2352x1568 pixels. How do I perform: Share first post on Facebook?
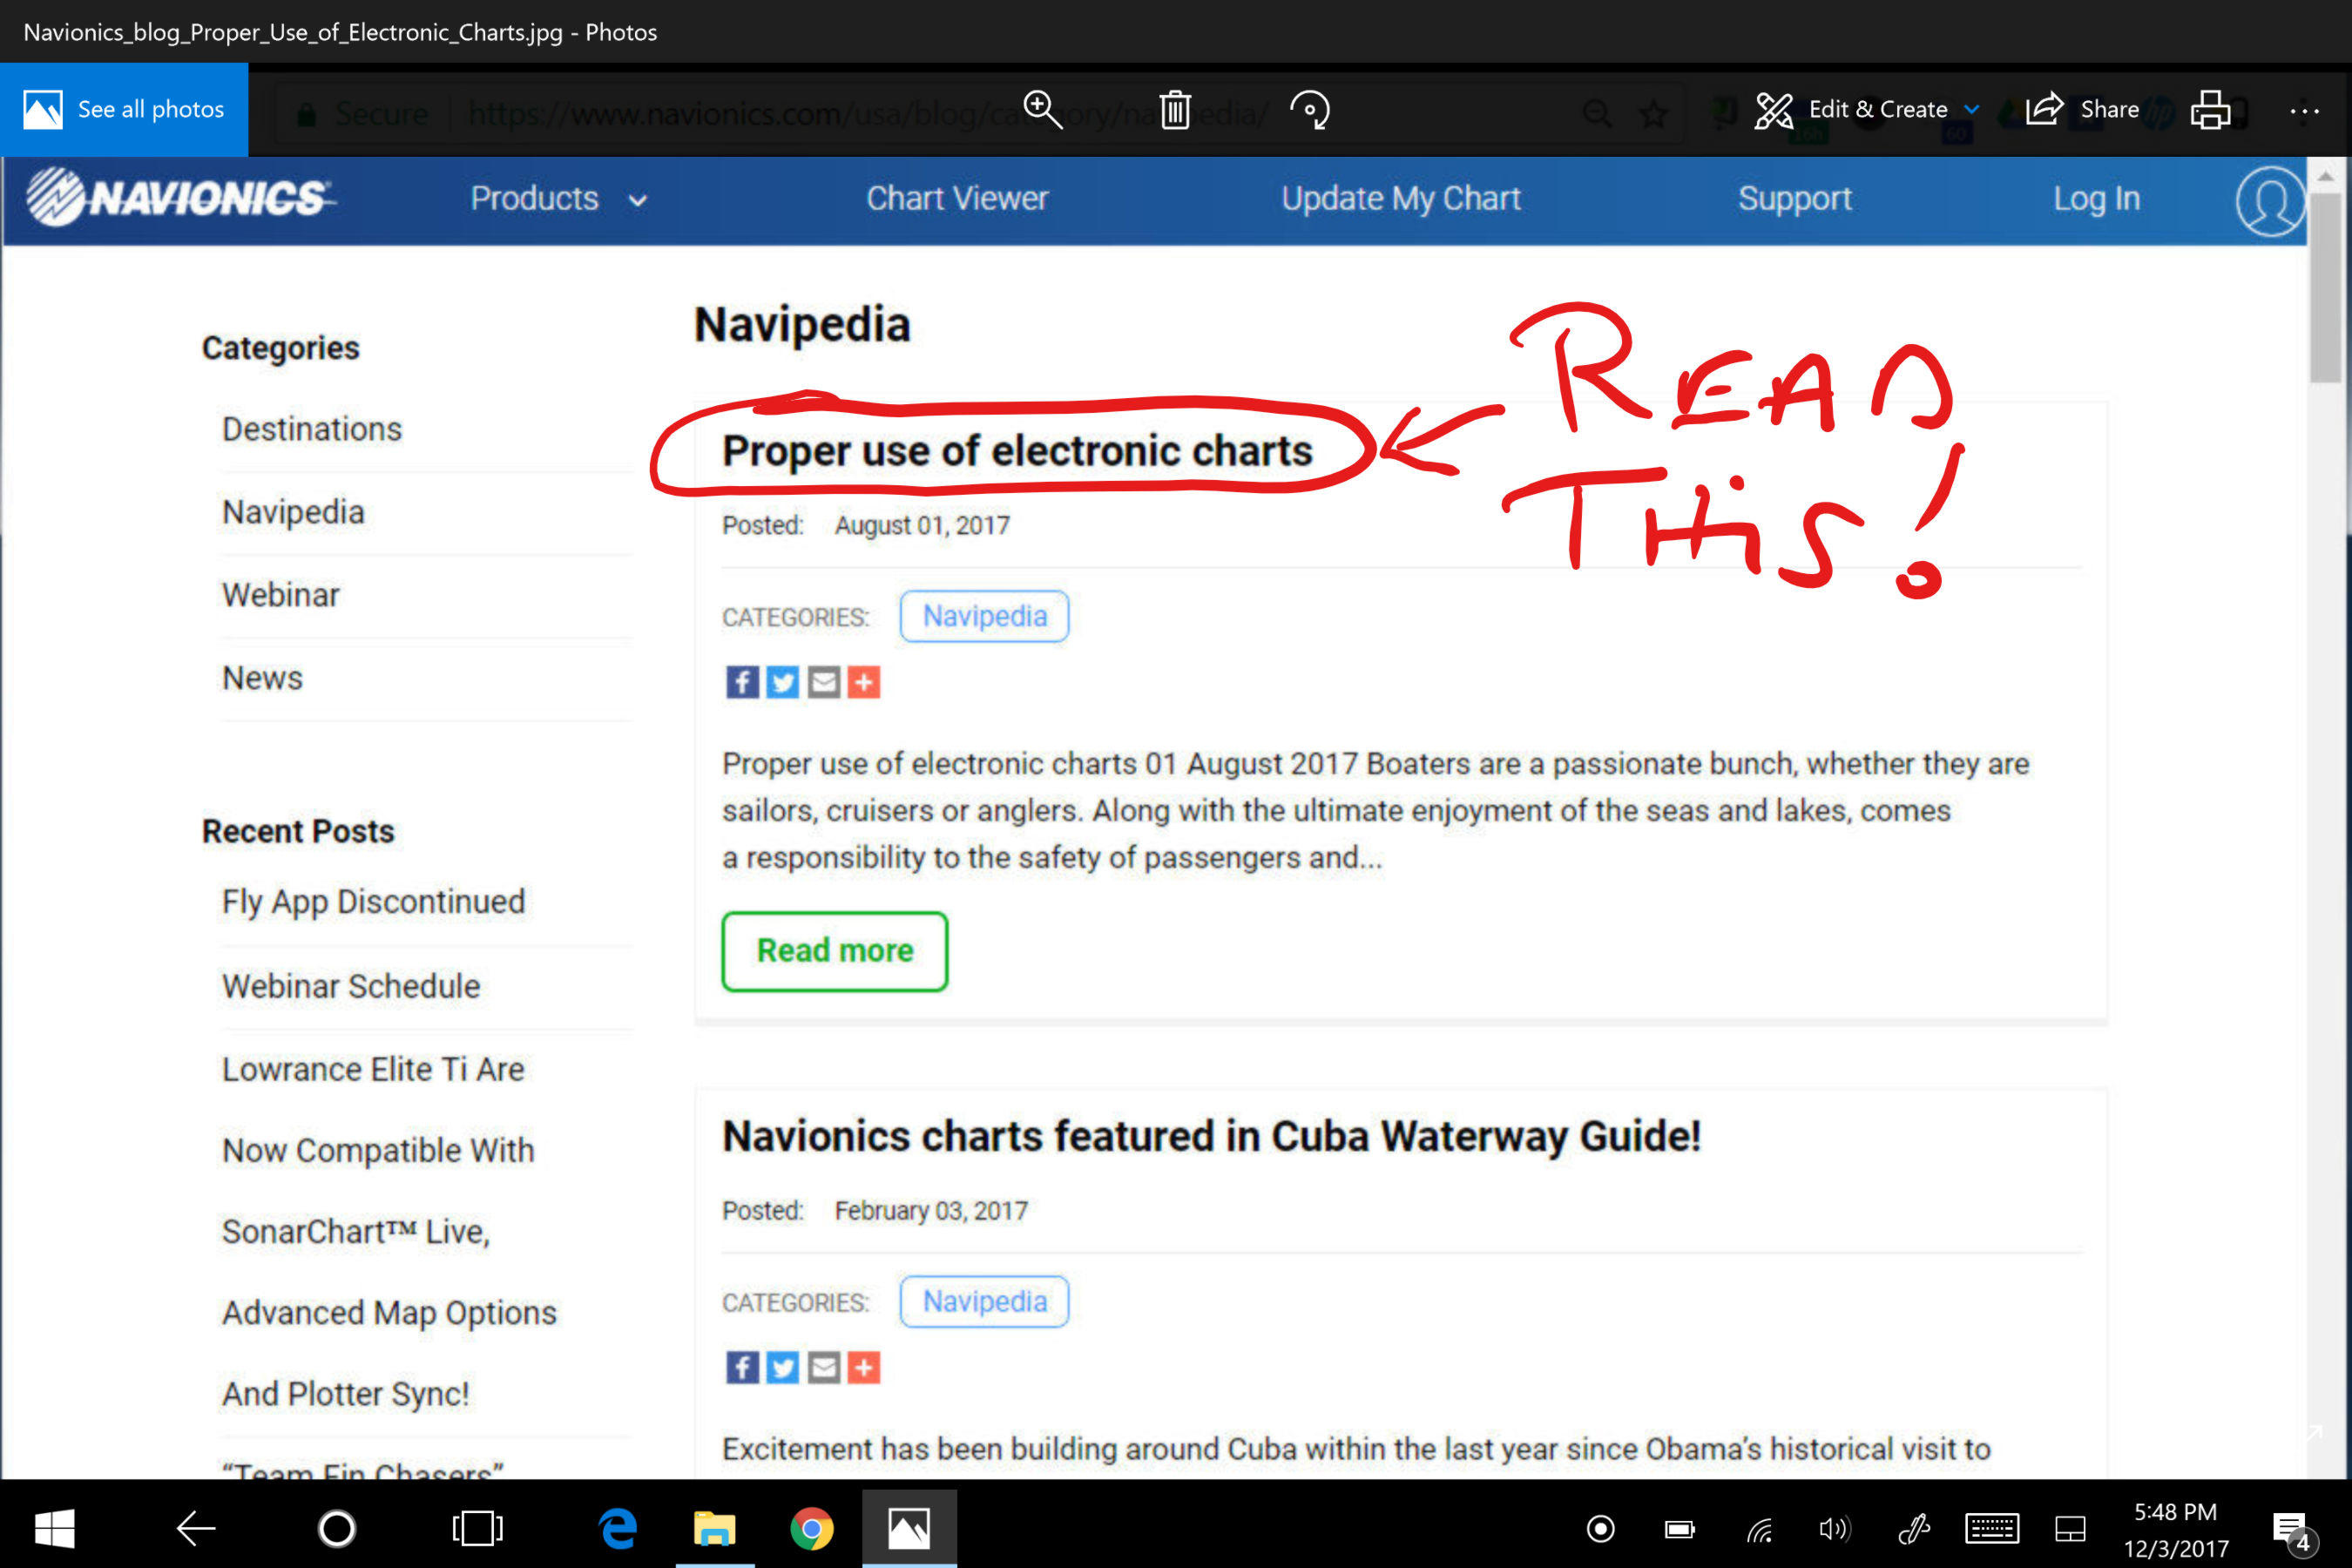pos(742,682)
